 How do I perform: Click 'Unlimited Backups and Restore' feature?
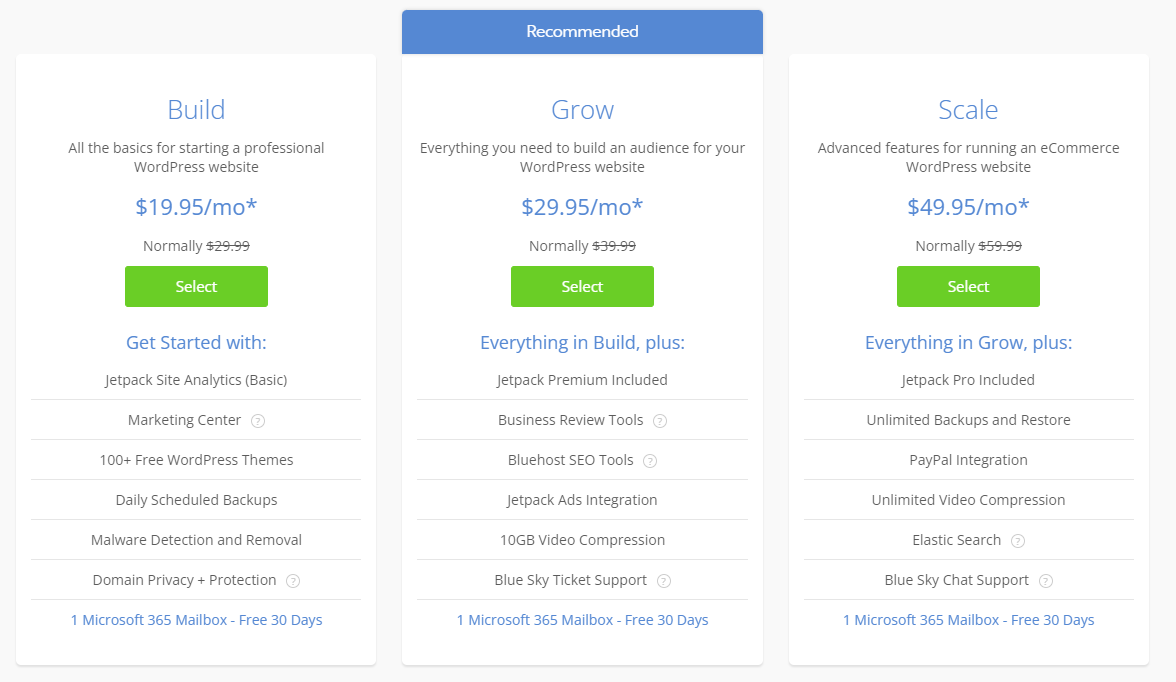tap(968, 420)
